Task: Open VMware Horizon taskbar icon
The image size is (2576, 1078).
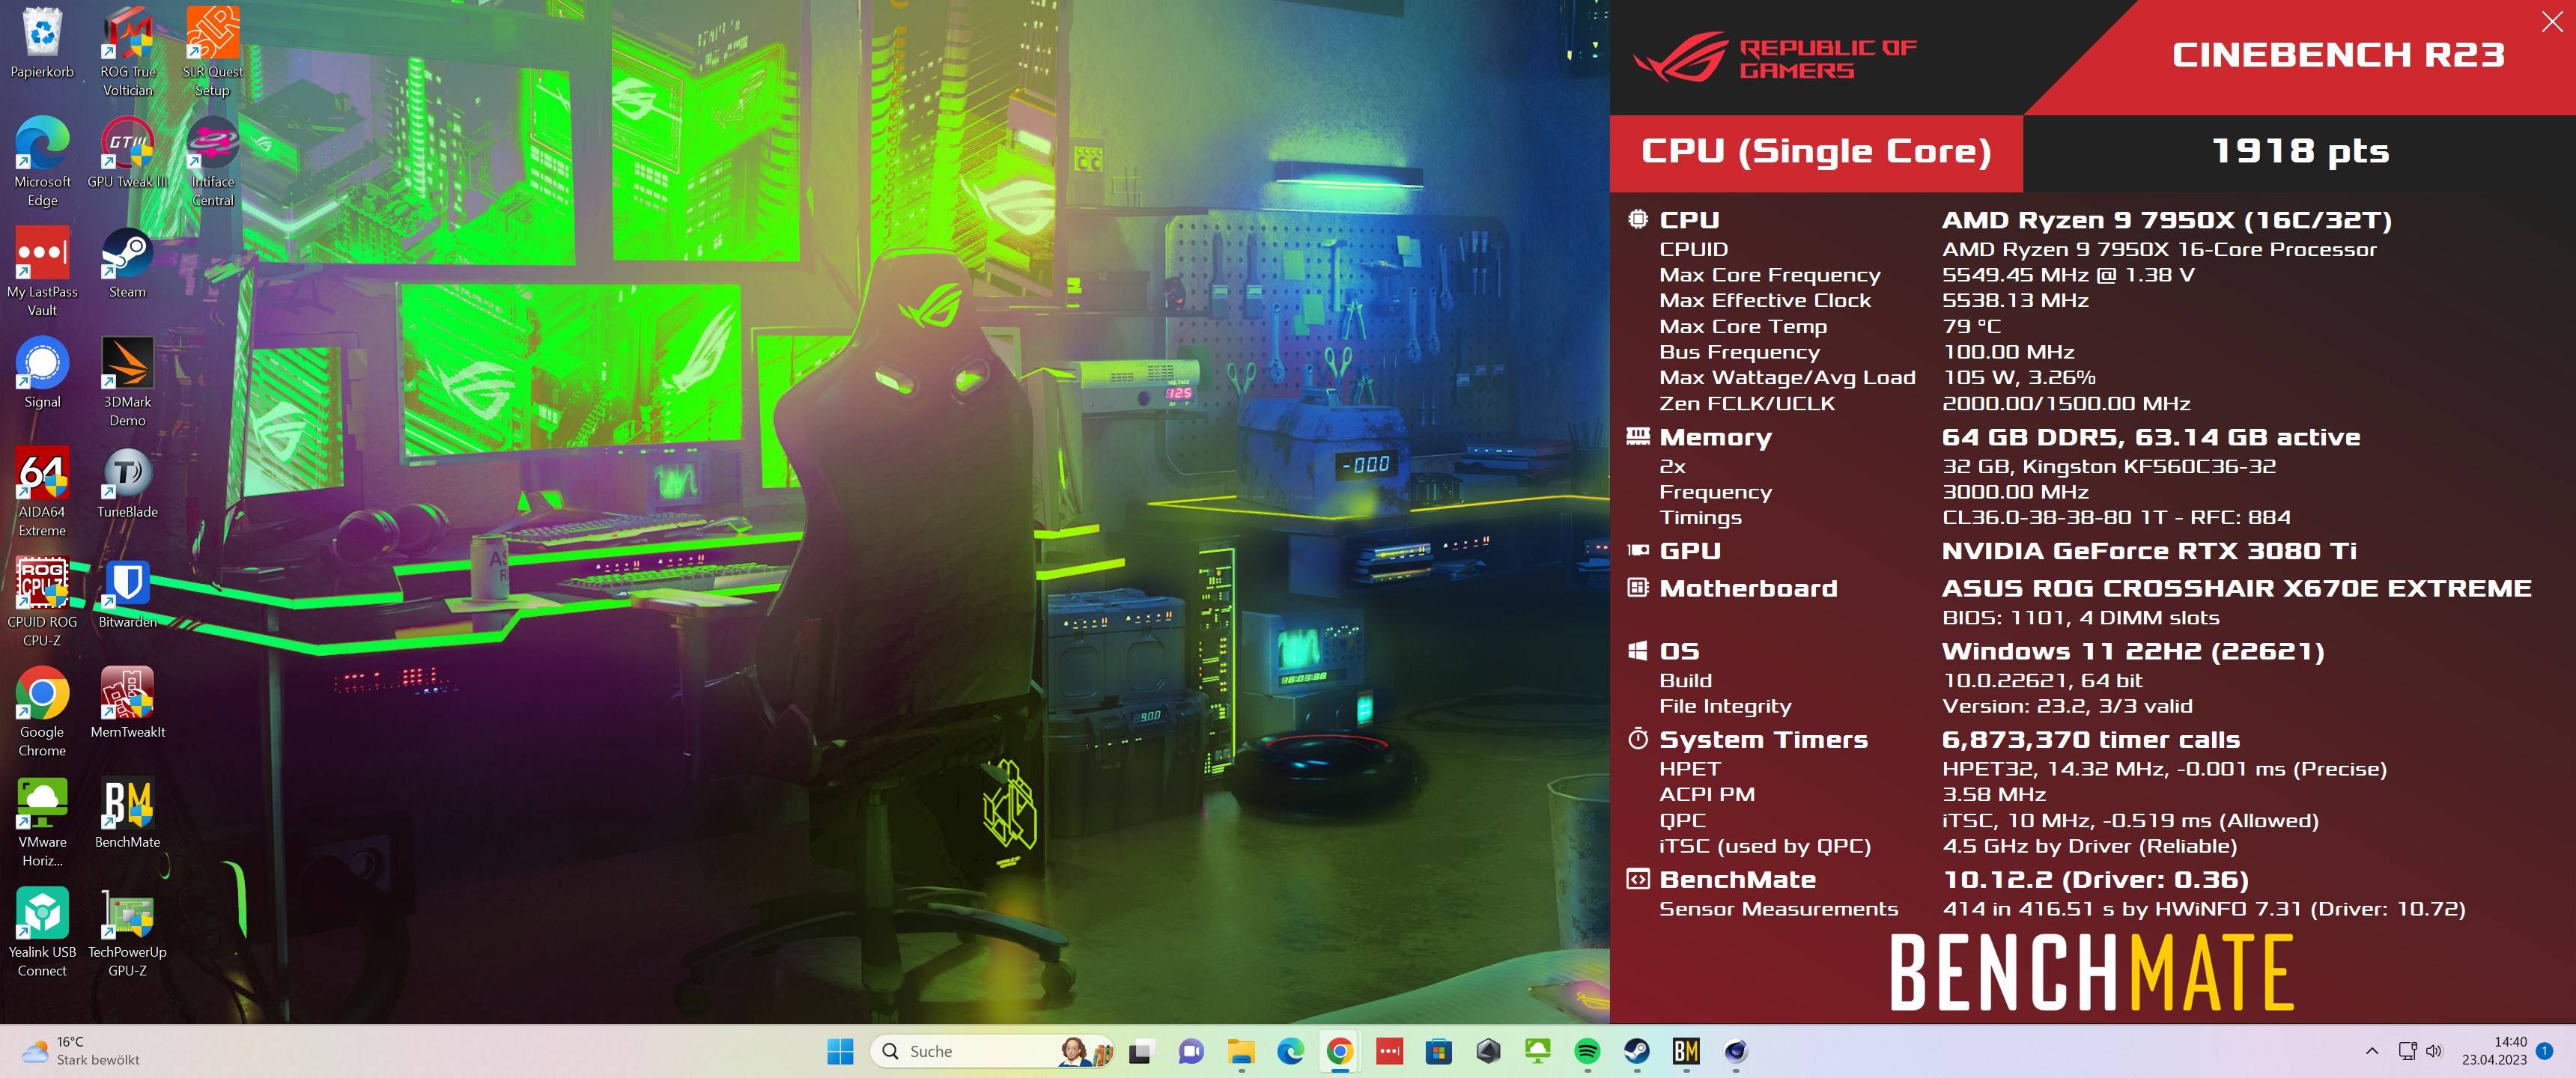Action: 1537,1051
